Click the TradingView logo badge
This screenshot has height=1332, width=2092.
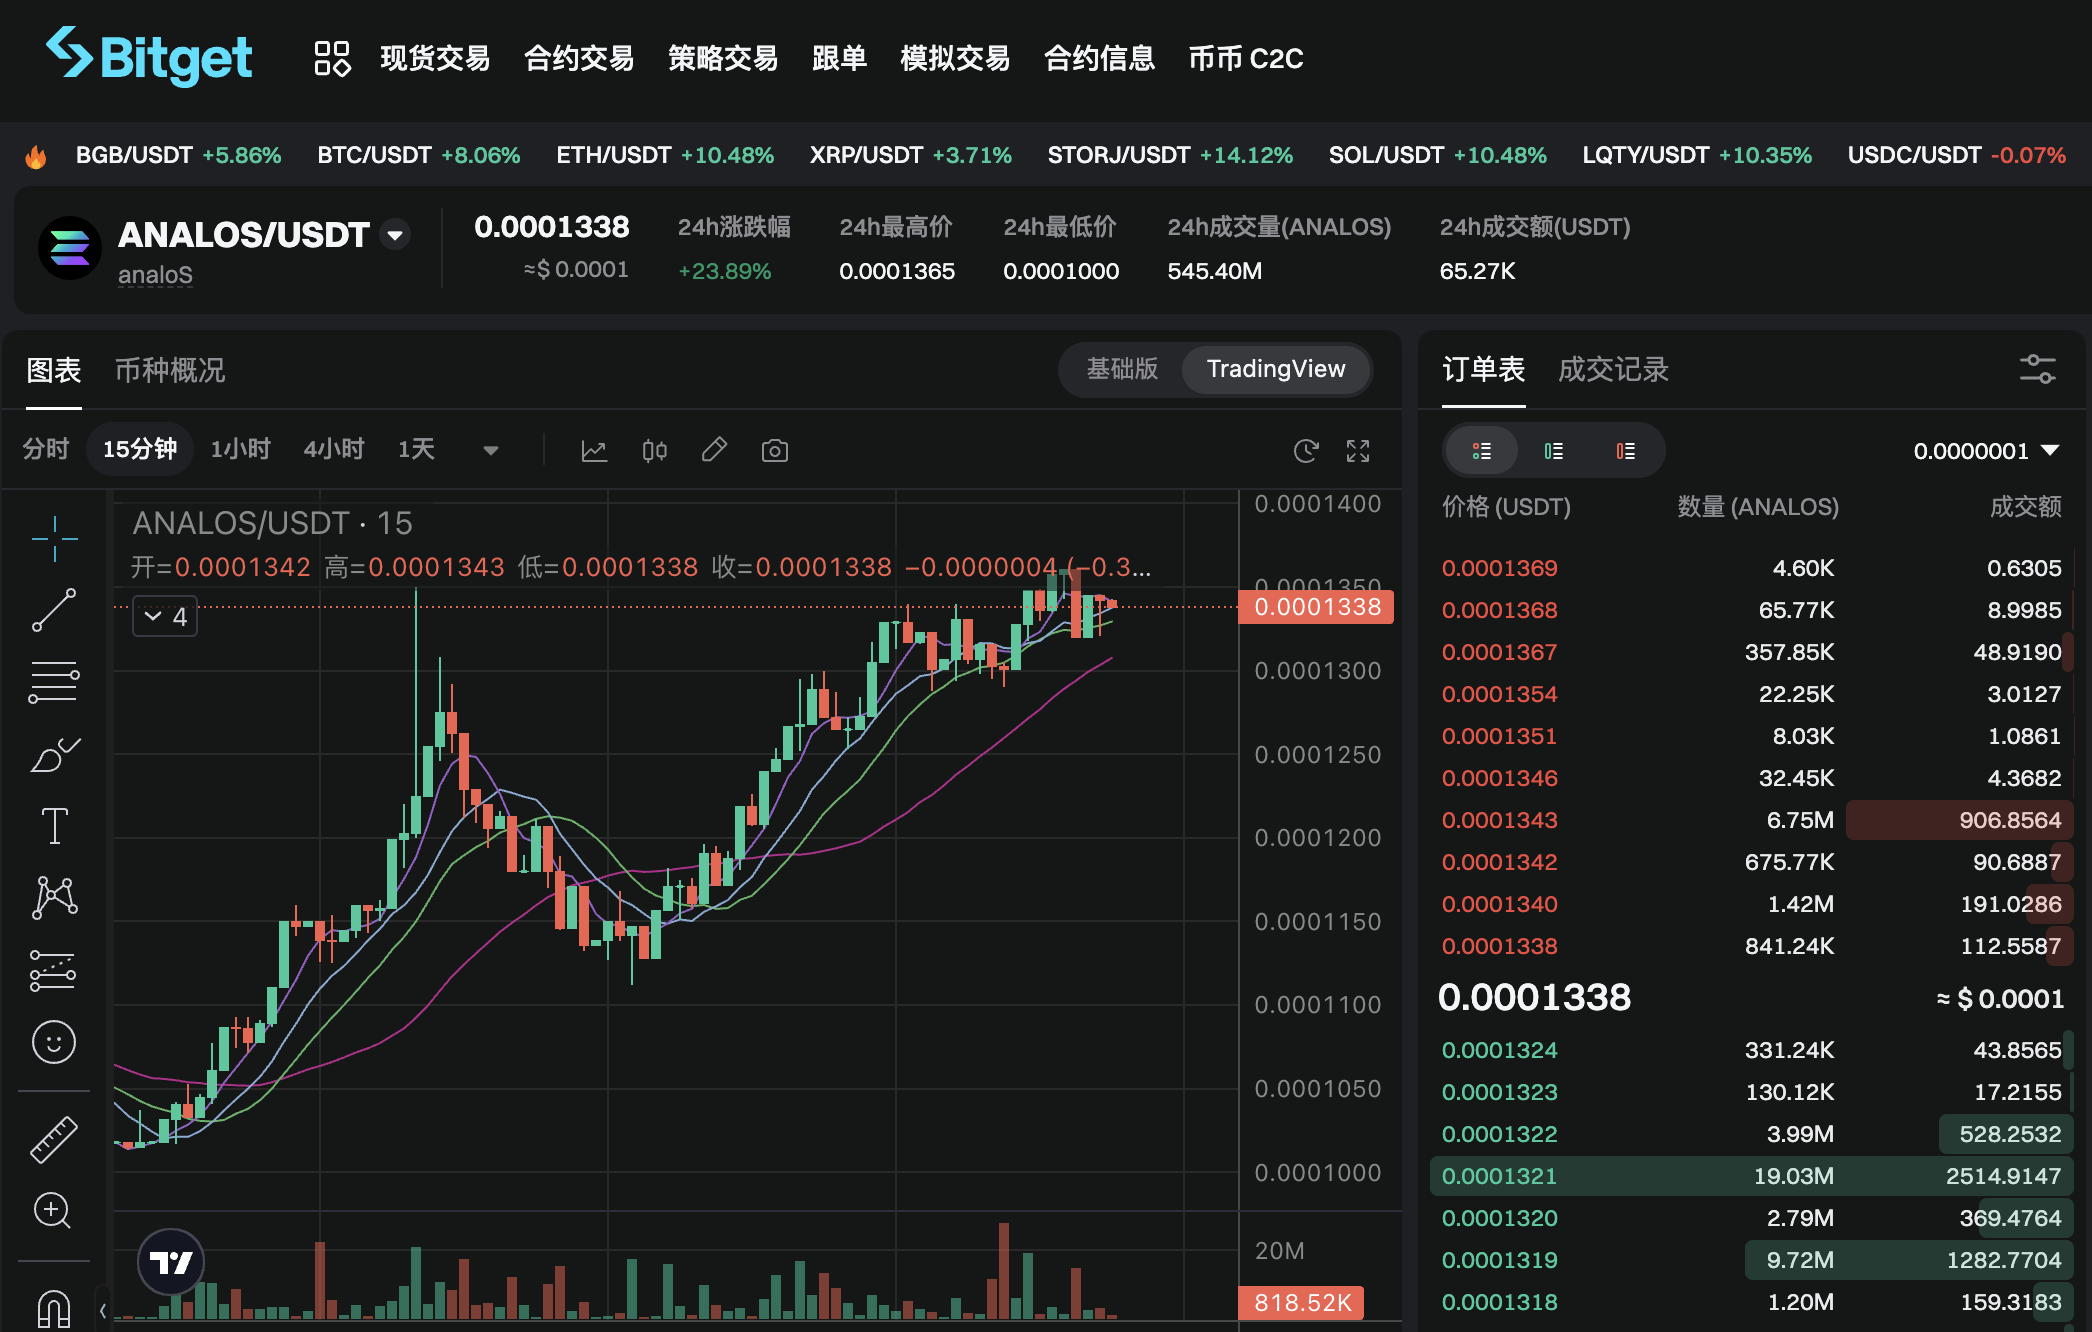click(x=171, y=1263)
